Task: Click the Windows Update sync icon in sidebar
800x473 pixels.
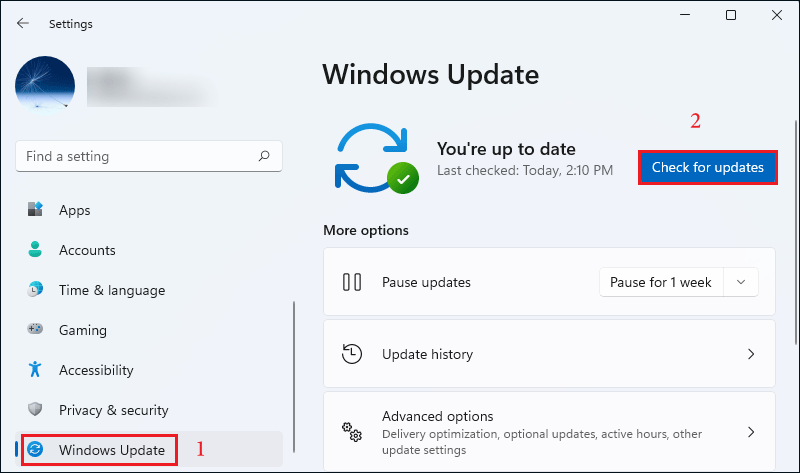Action: (35, 450)
